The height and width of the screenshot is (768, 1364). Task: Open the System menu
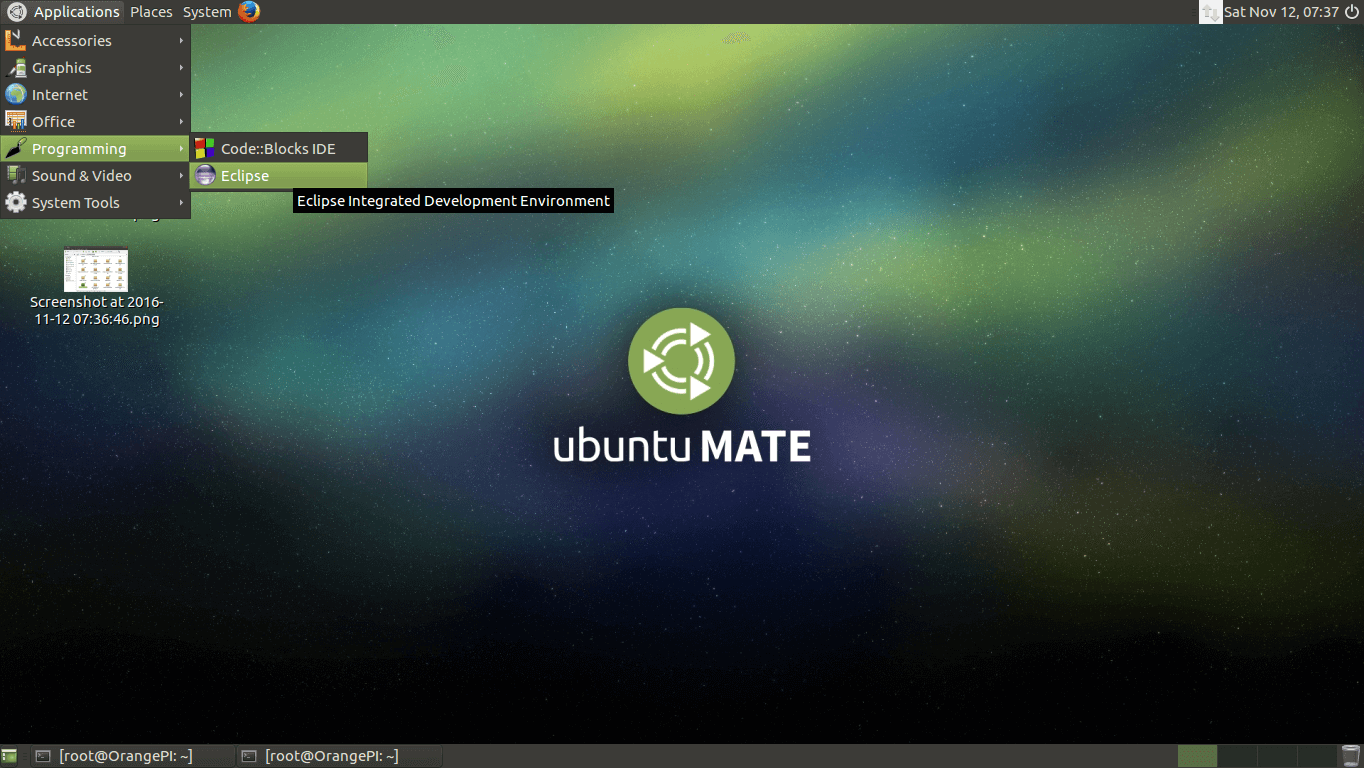(x=207, y=12)
